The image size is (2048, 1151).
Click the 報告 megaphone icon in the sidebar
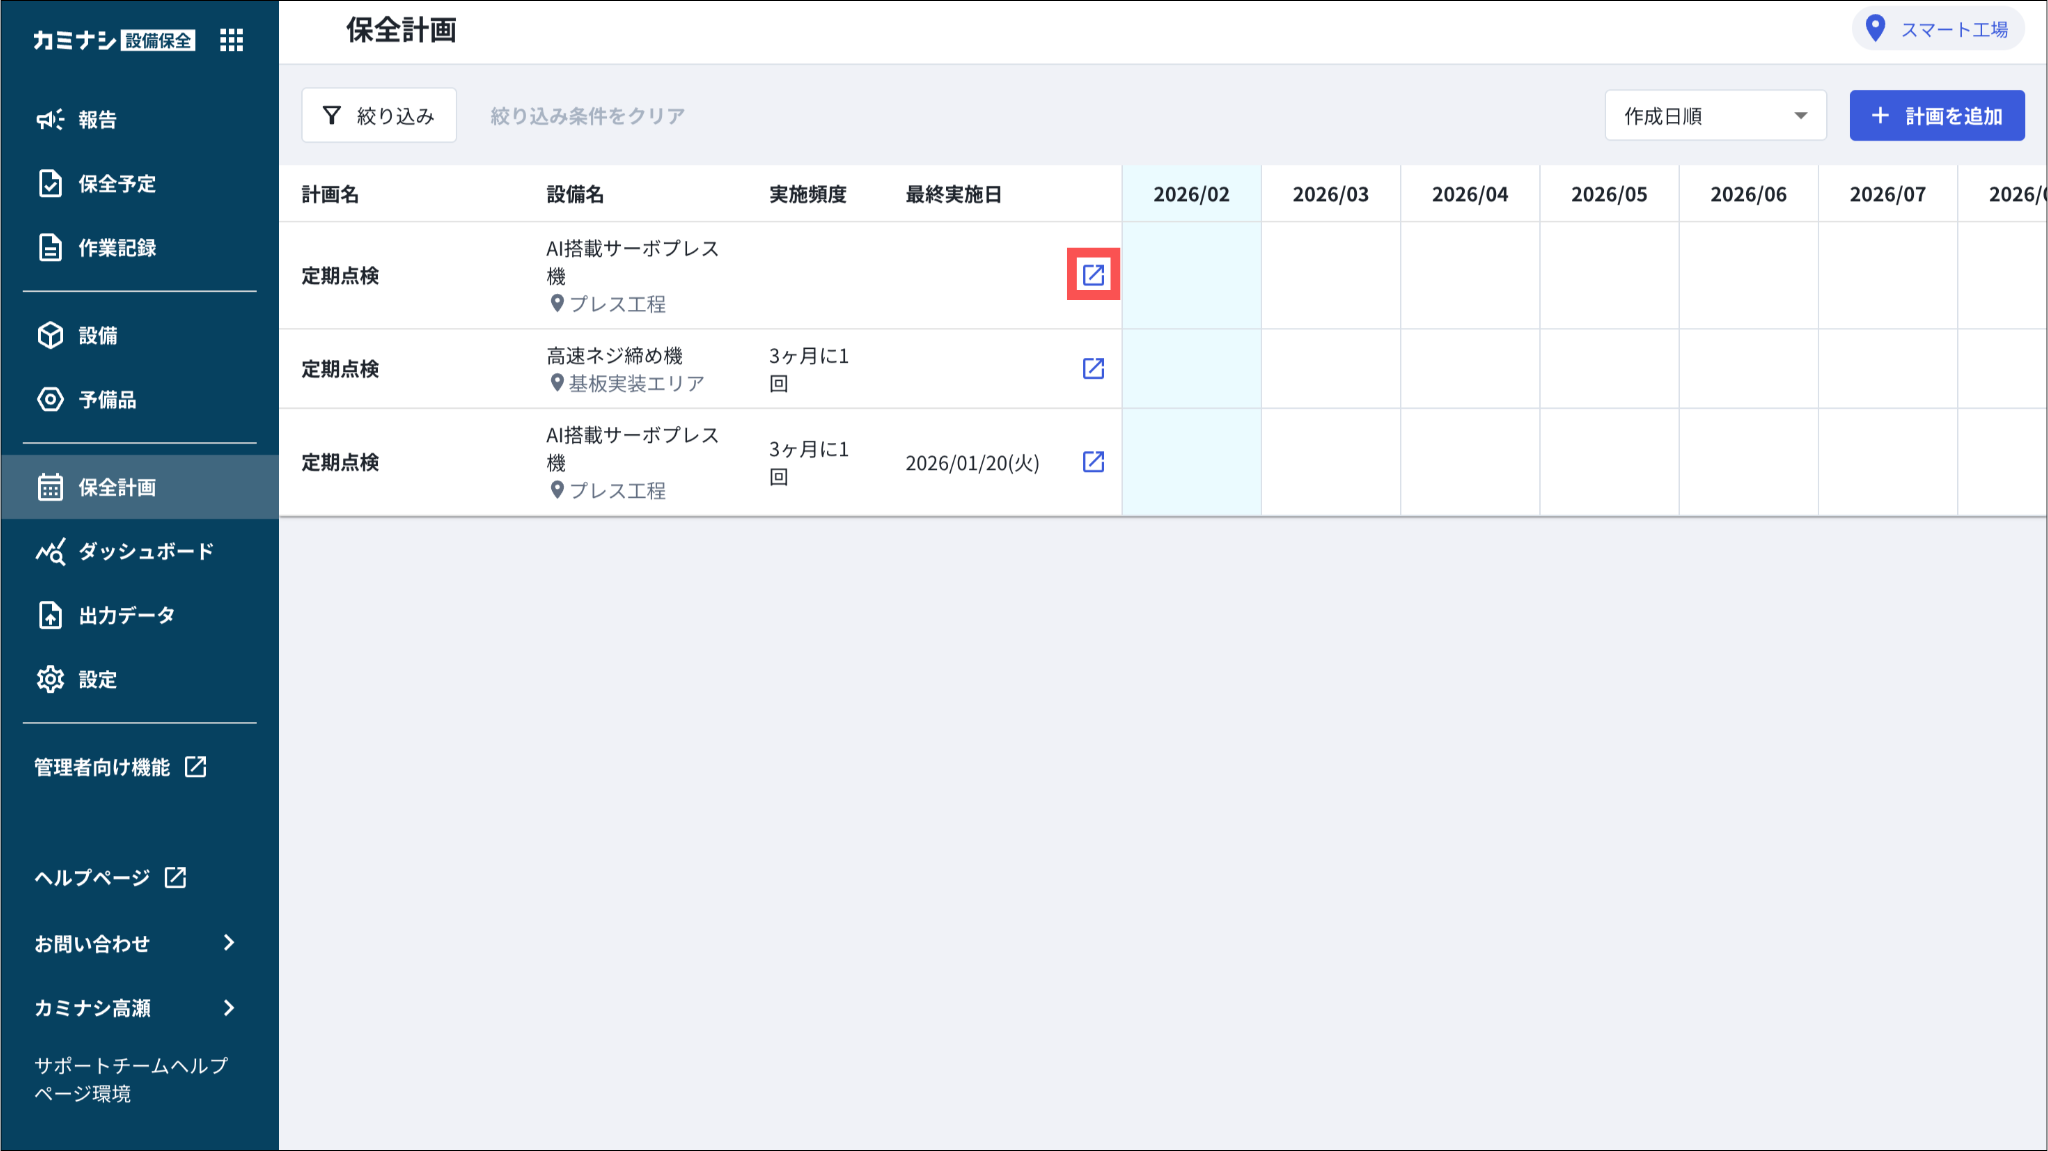point(50,120)
